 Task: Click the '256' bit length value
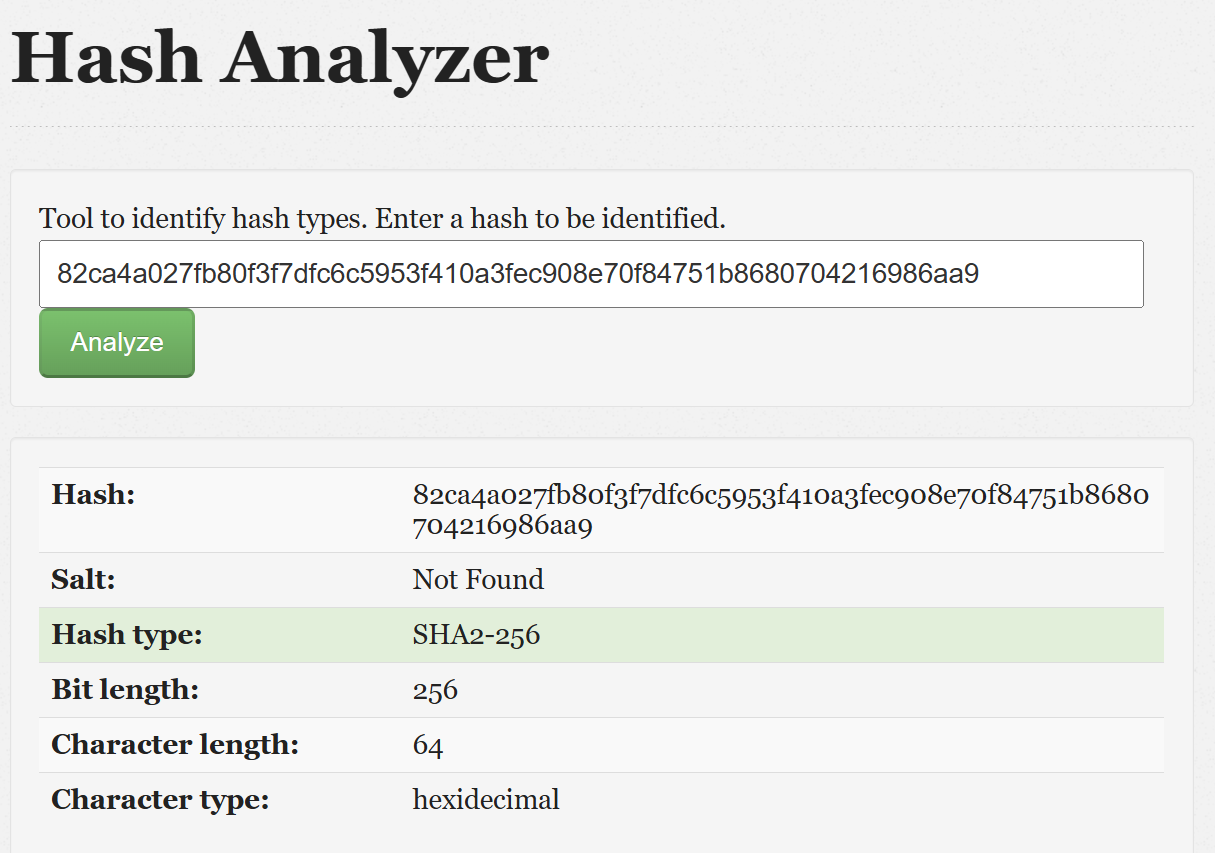coord(435,690)
